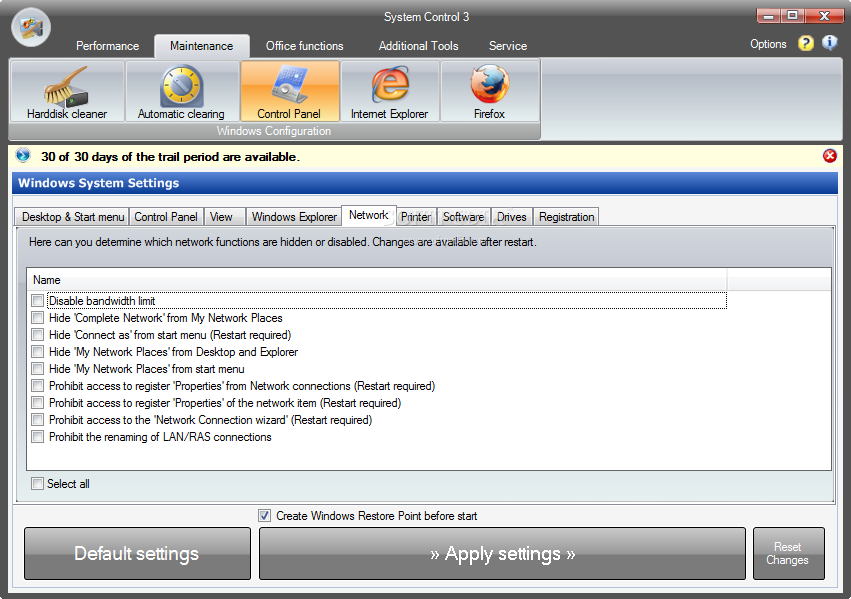
Task: Click '30 of 30 days' trial period text
Action: coord(170,157)
